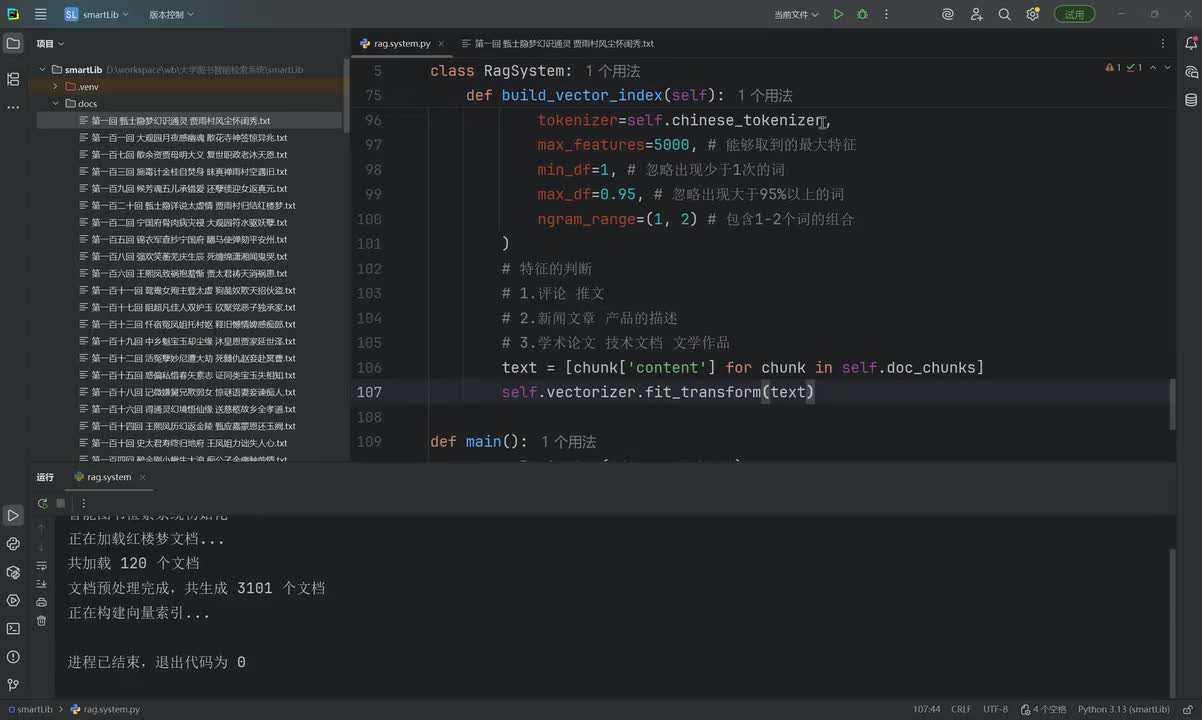Image resolution: width=1202 pixels, height=720 pixels.
Task: Change UTF-8 encoding in status bar
Action: coord(995,709)
